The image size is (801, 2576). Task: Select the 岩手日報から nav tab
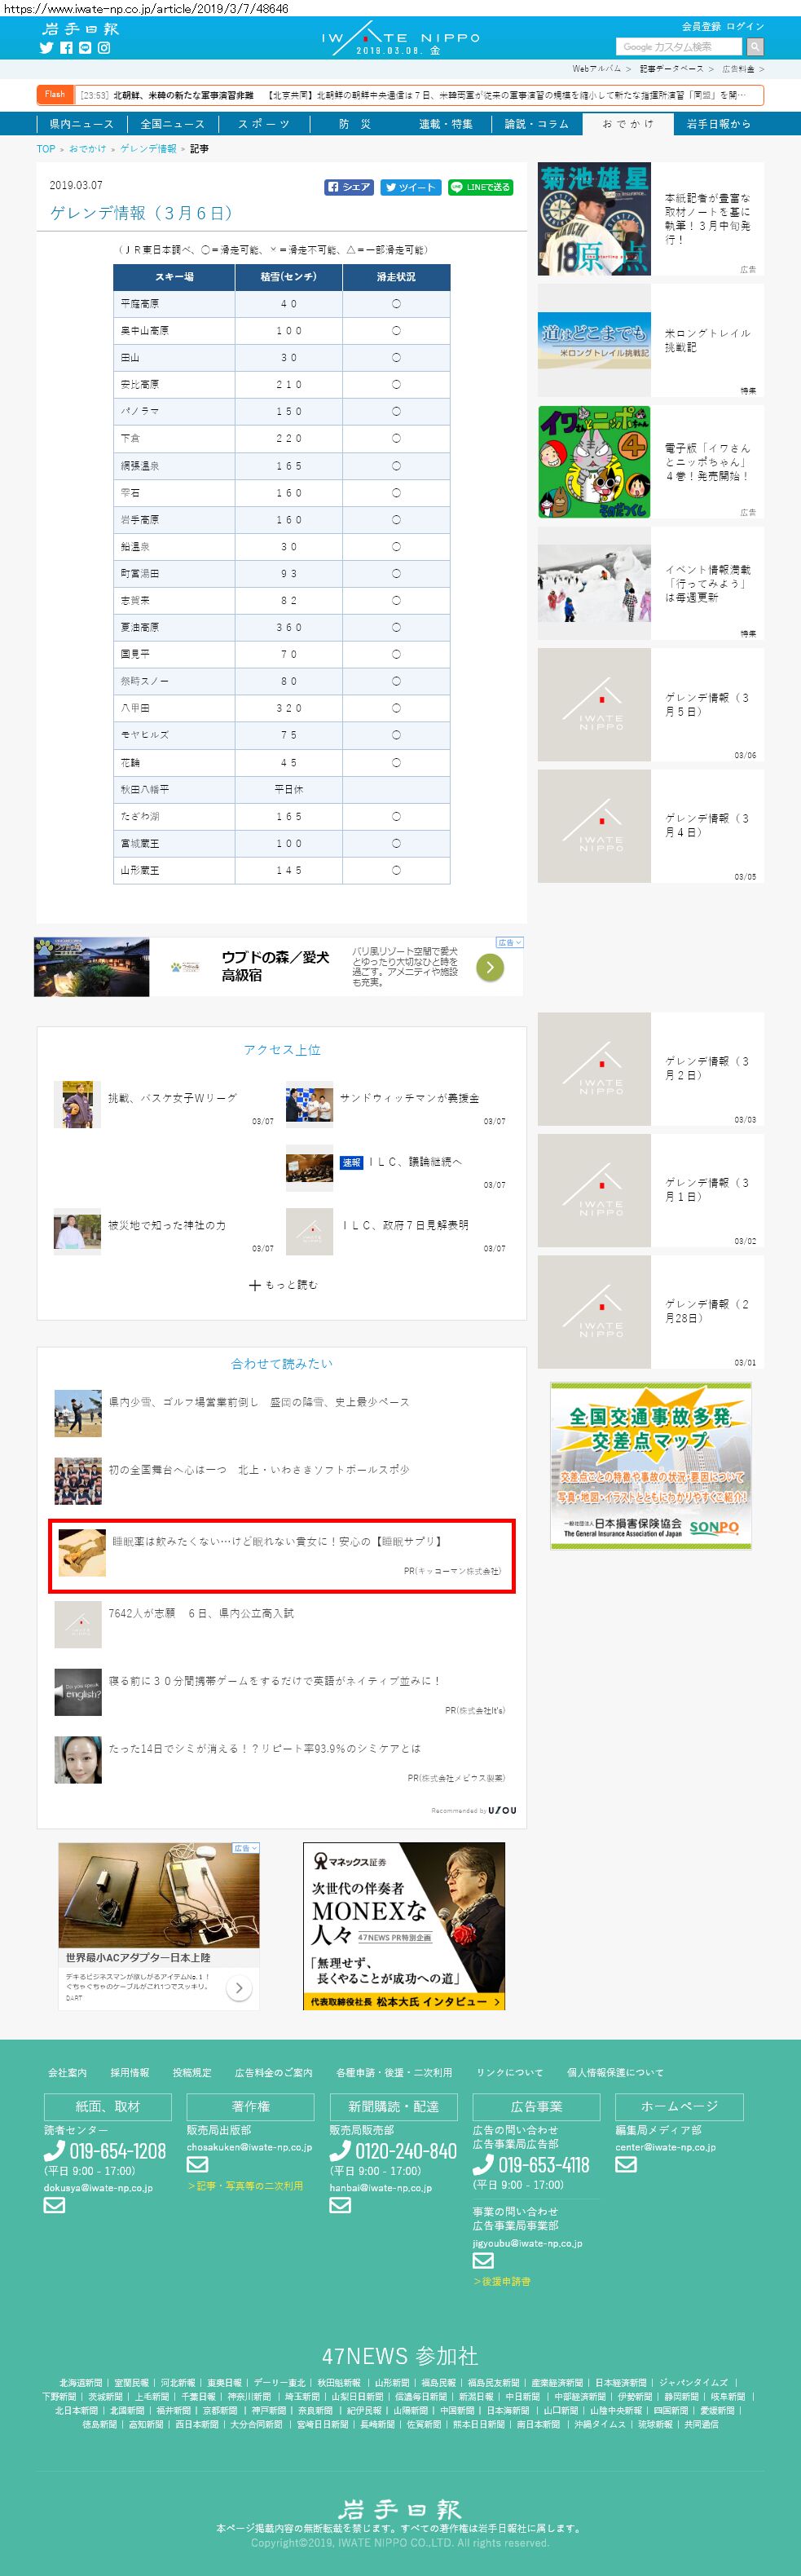(x=718, y=124)
